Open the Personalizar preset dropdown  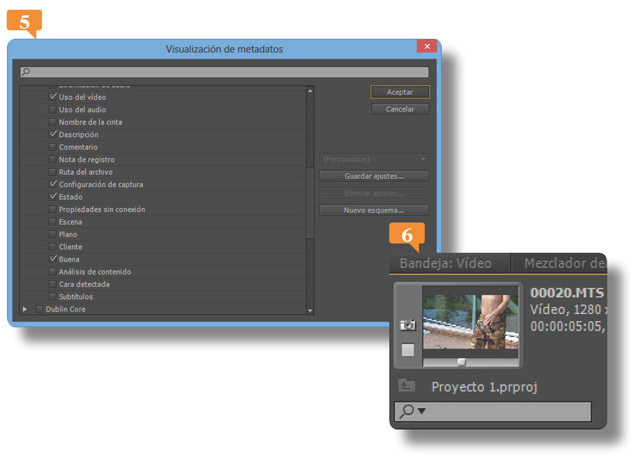click(373, 159)
